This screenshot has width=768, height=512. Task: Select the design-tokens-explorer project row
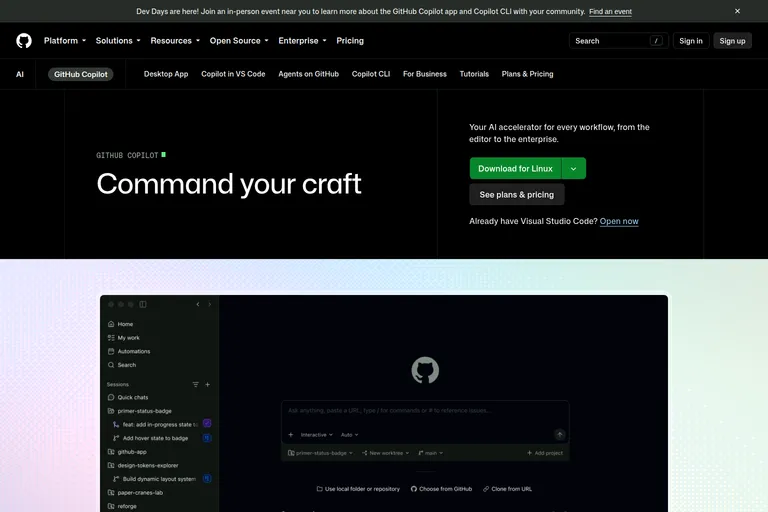tap(143, 465)
